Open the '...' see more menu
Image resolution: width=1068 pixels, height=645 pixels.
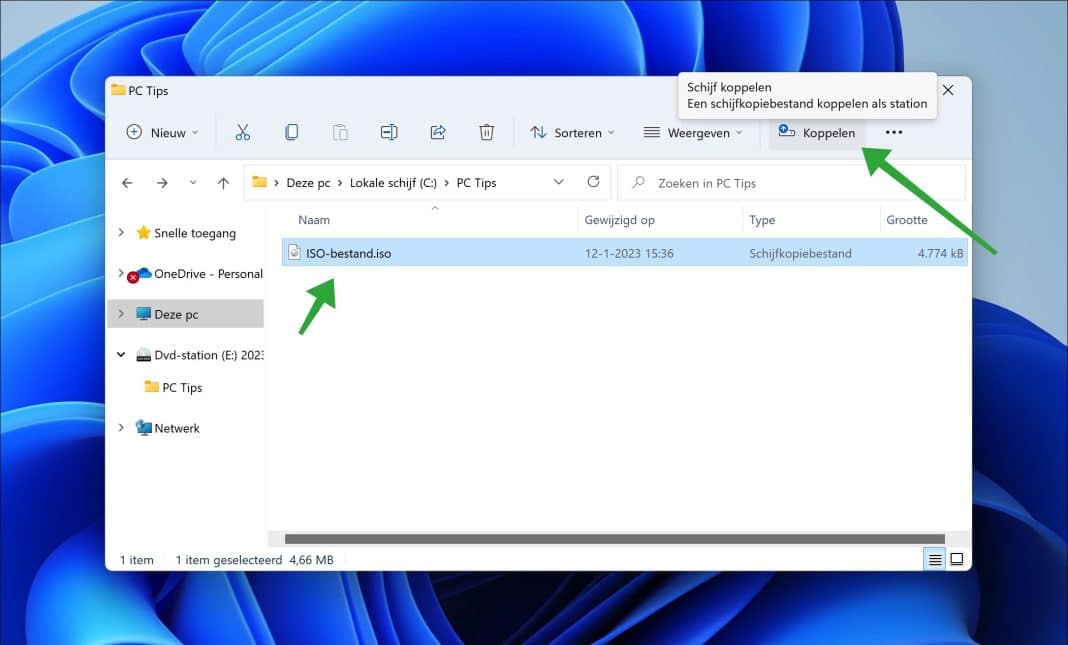click(893, 132)
